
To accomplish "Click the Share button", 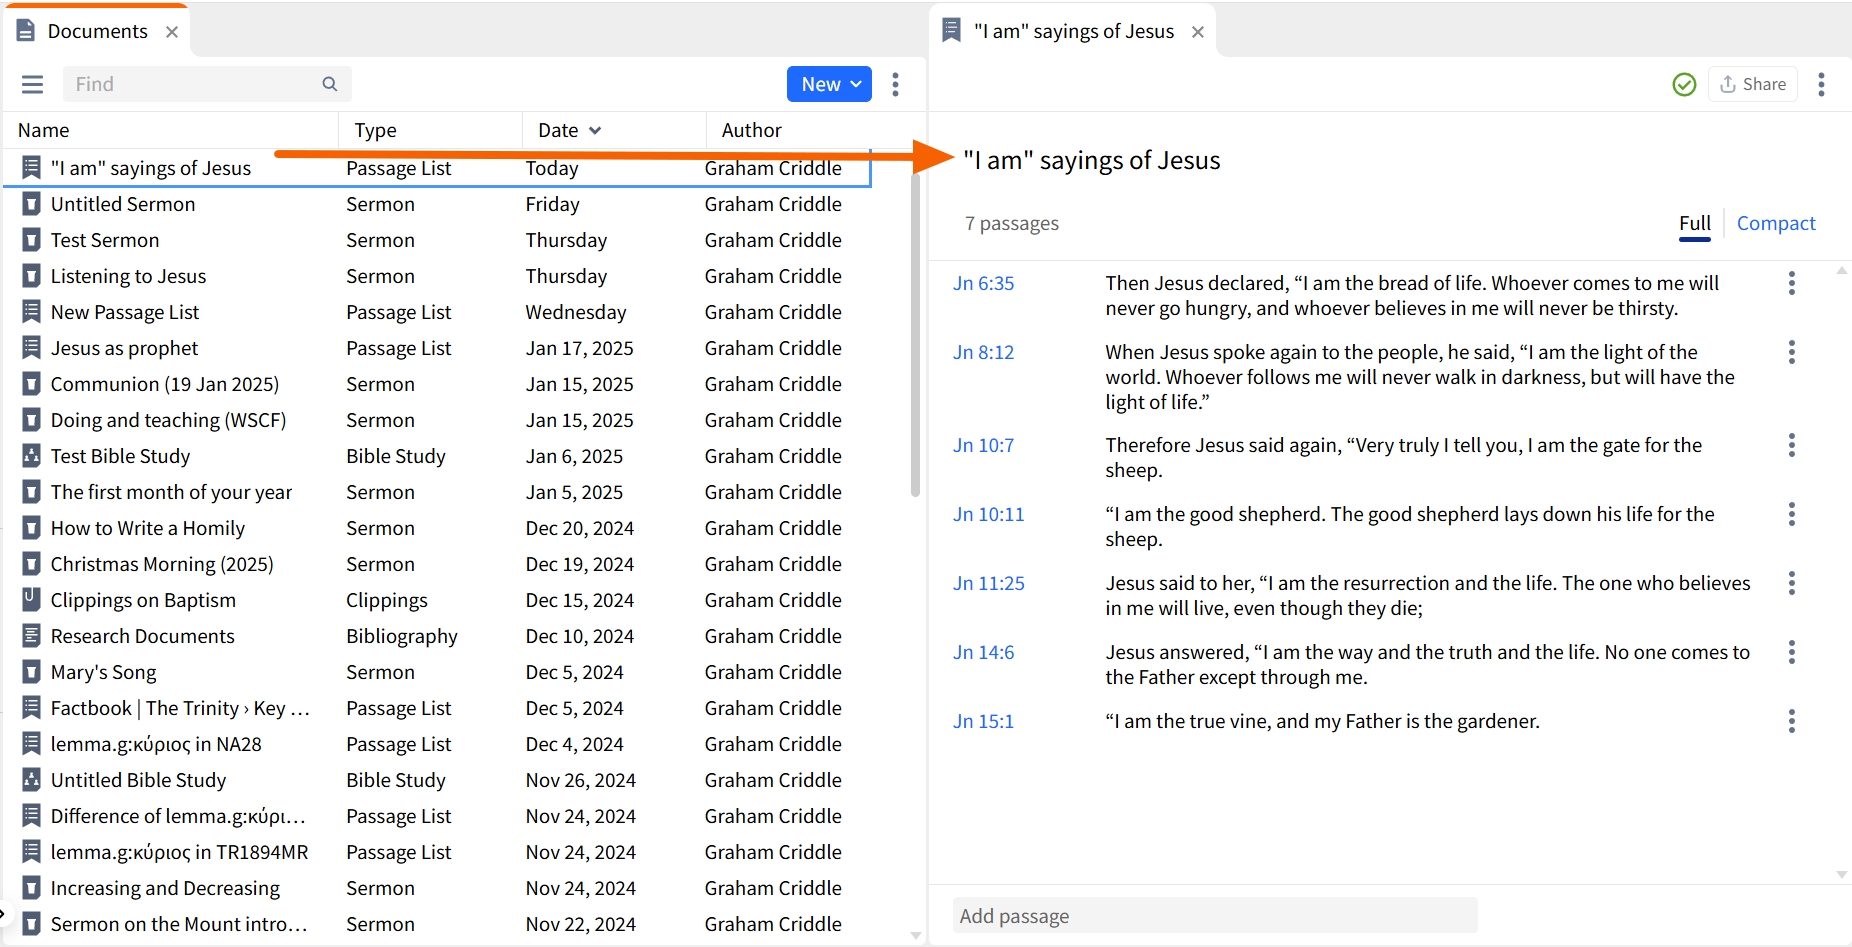I will [1753, 84].
